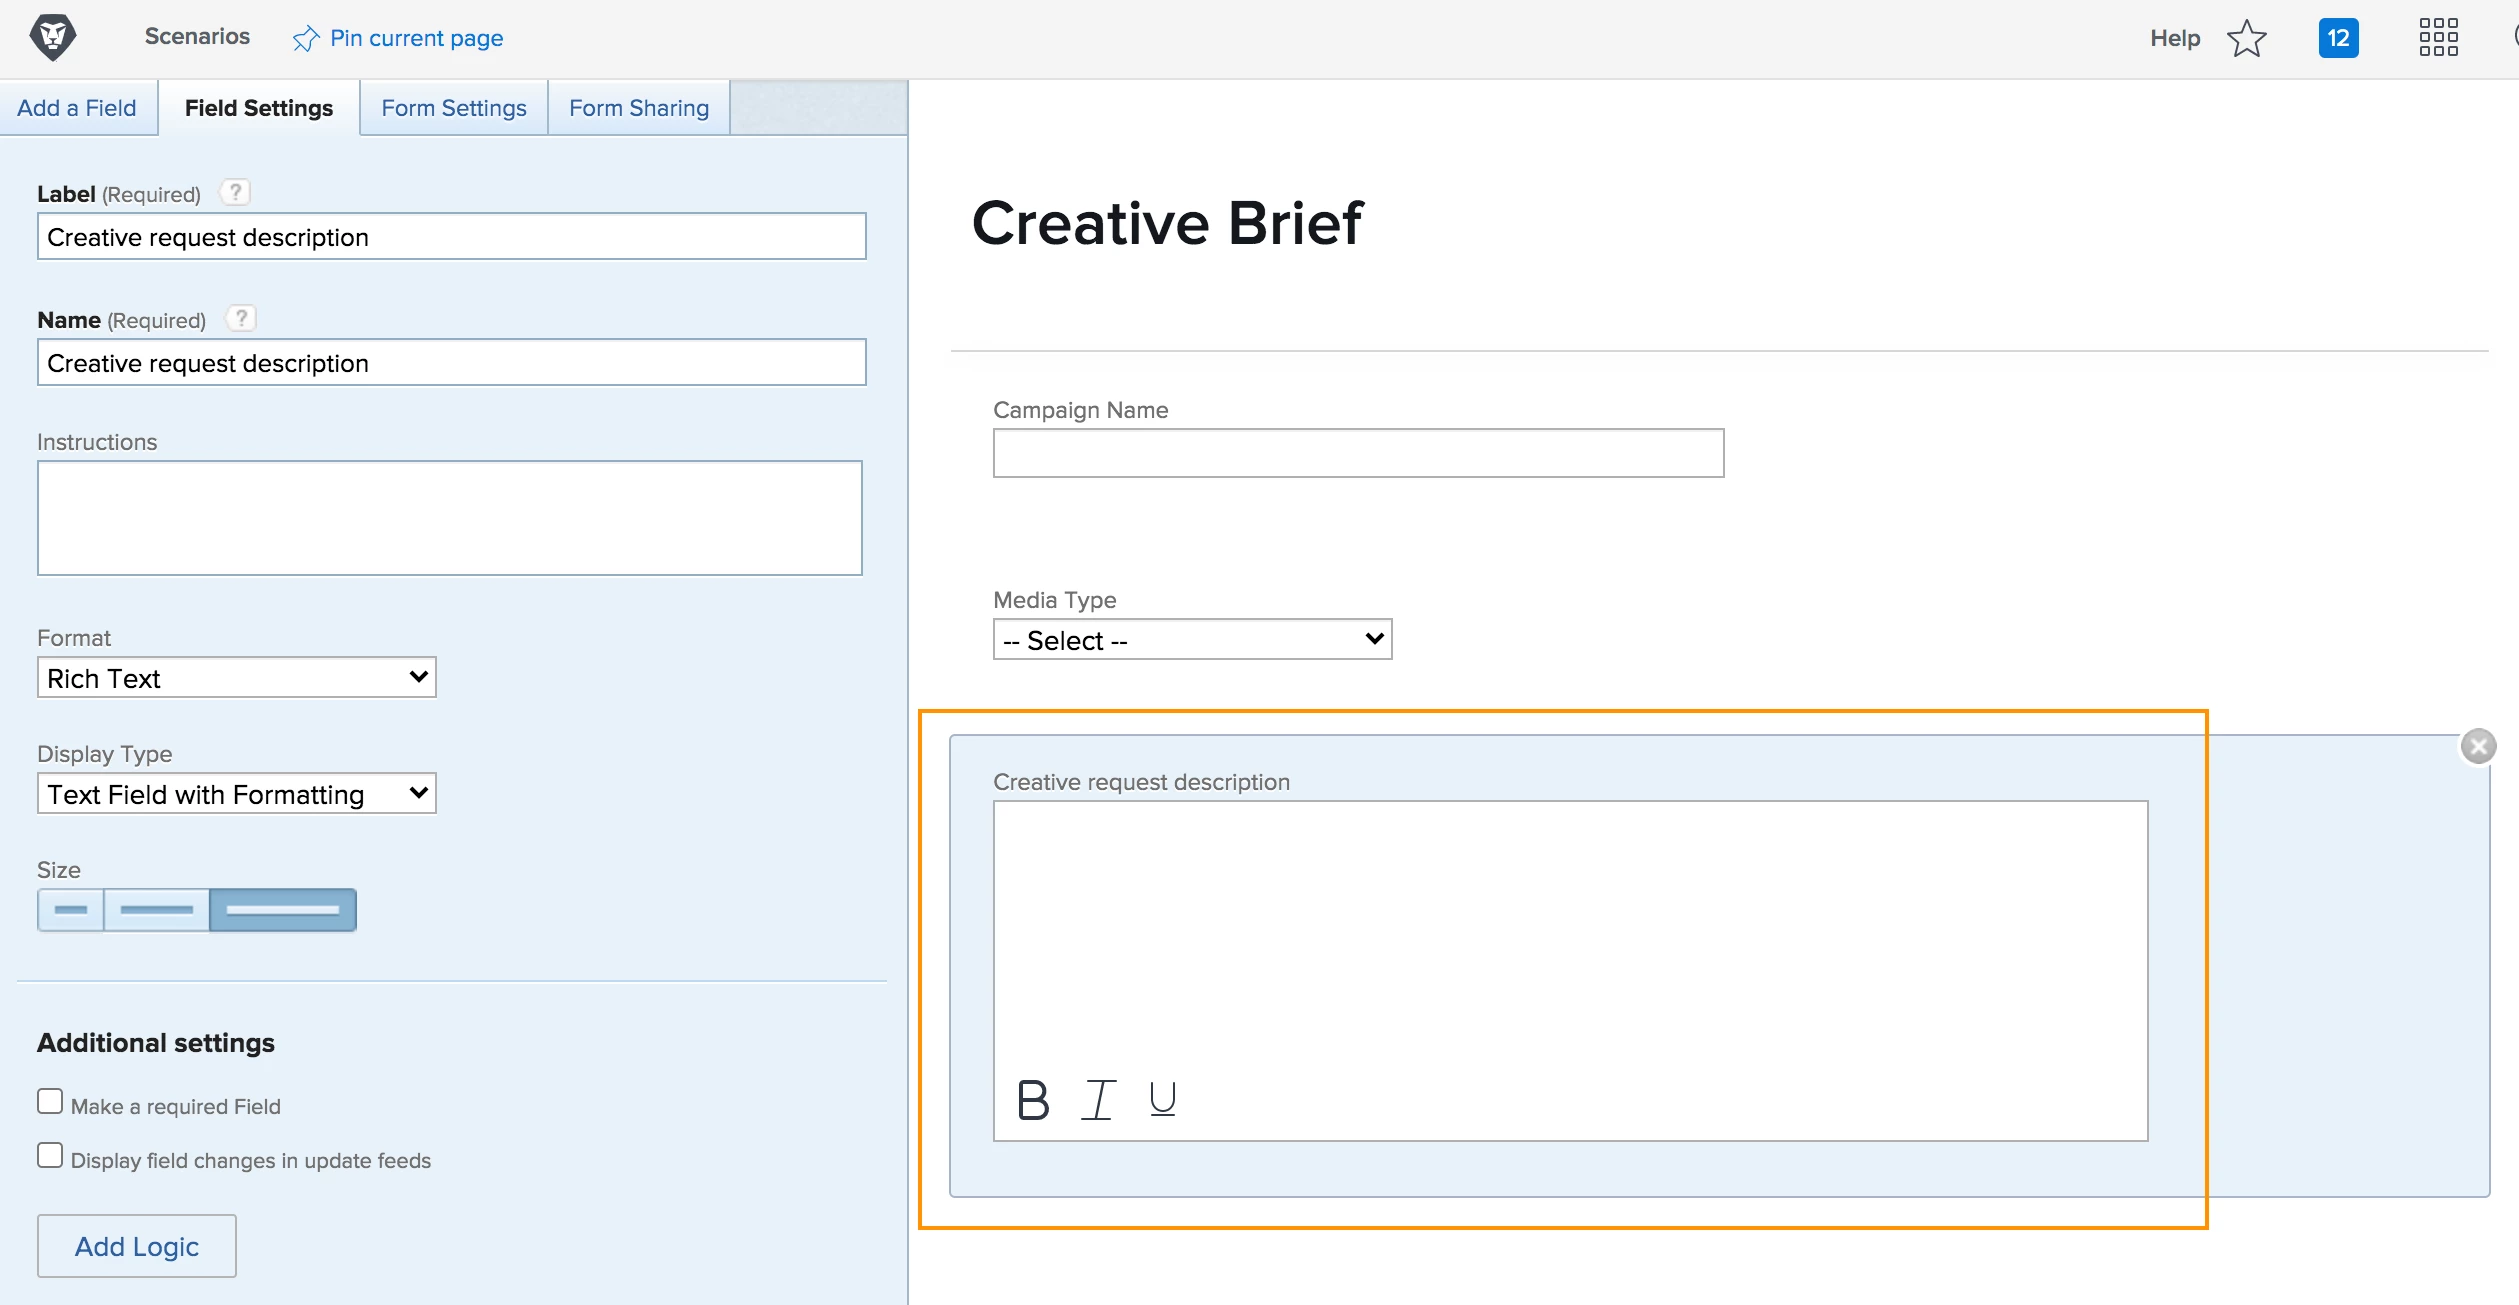The height and width of the screenshot is (1305, 2519).
Task: Open the Format dropdown showing Rich Text
Action: click(x=237, y=678)
